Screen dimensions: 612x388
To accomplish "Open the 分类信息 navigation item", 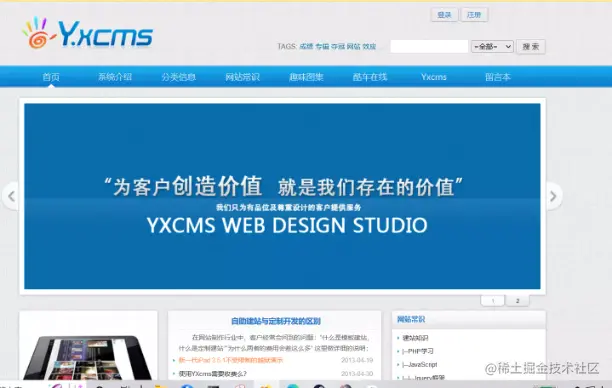I will (x=179, y=77).
